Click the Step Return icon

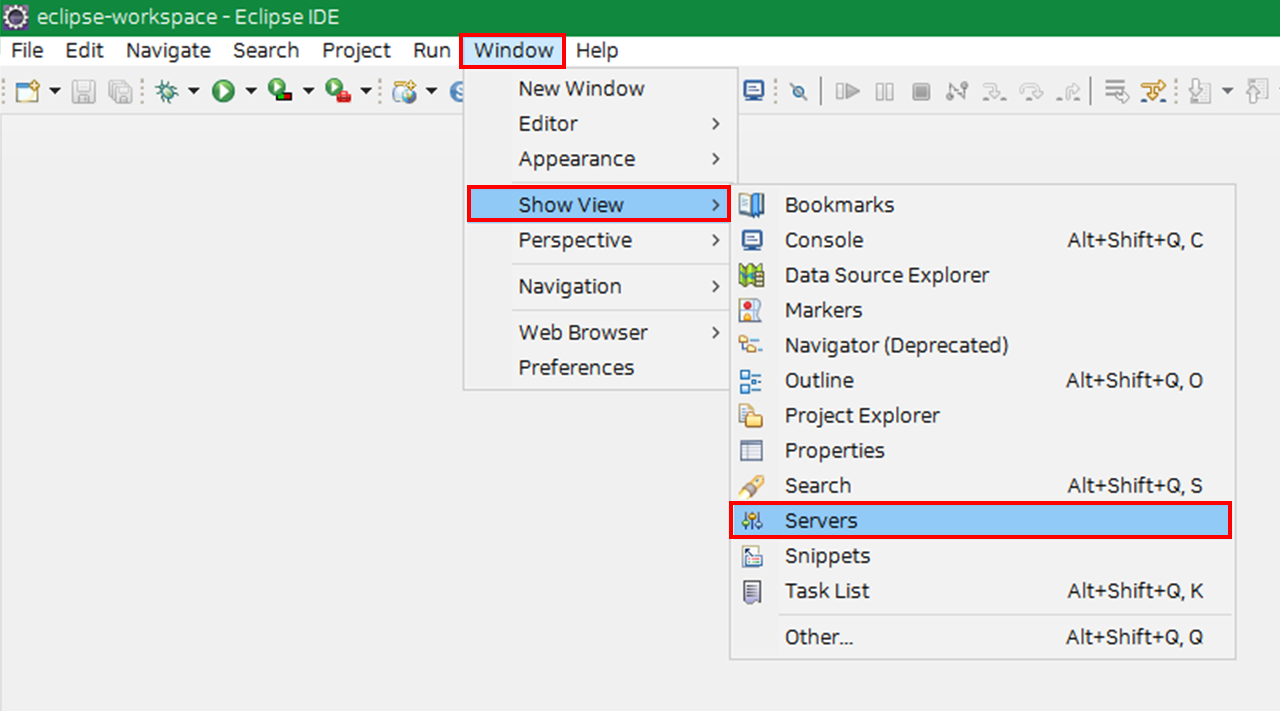[x=1068, y=92]
